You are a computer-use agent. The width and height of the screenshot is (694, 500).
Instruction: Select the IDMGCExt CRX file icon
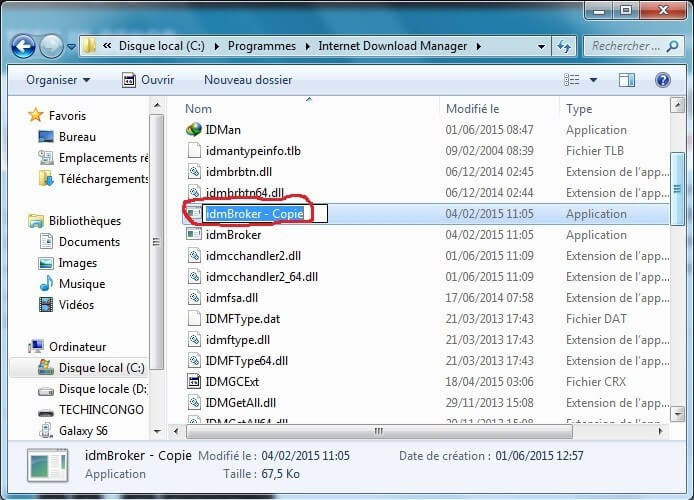click(194, 381)
